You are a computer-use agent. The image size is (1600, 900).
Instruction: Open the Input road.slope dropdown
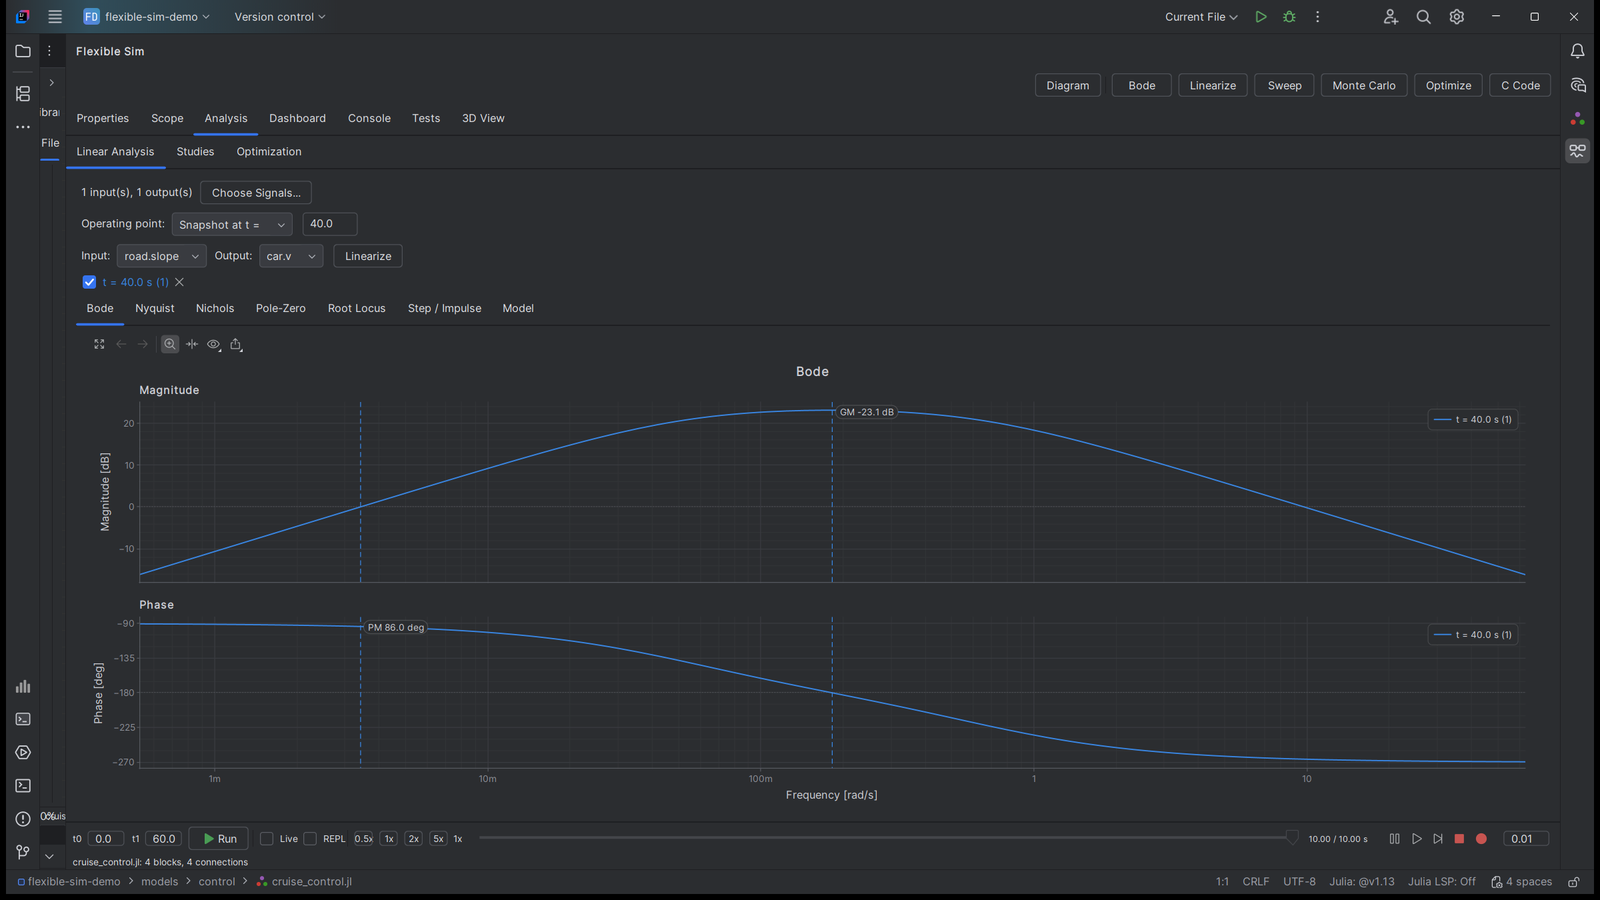[161, 256]
